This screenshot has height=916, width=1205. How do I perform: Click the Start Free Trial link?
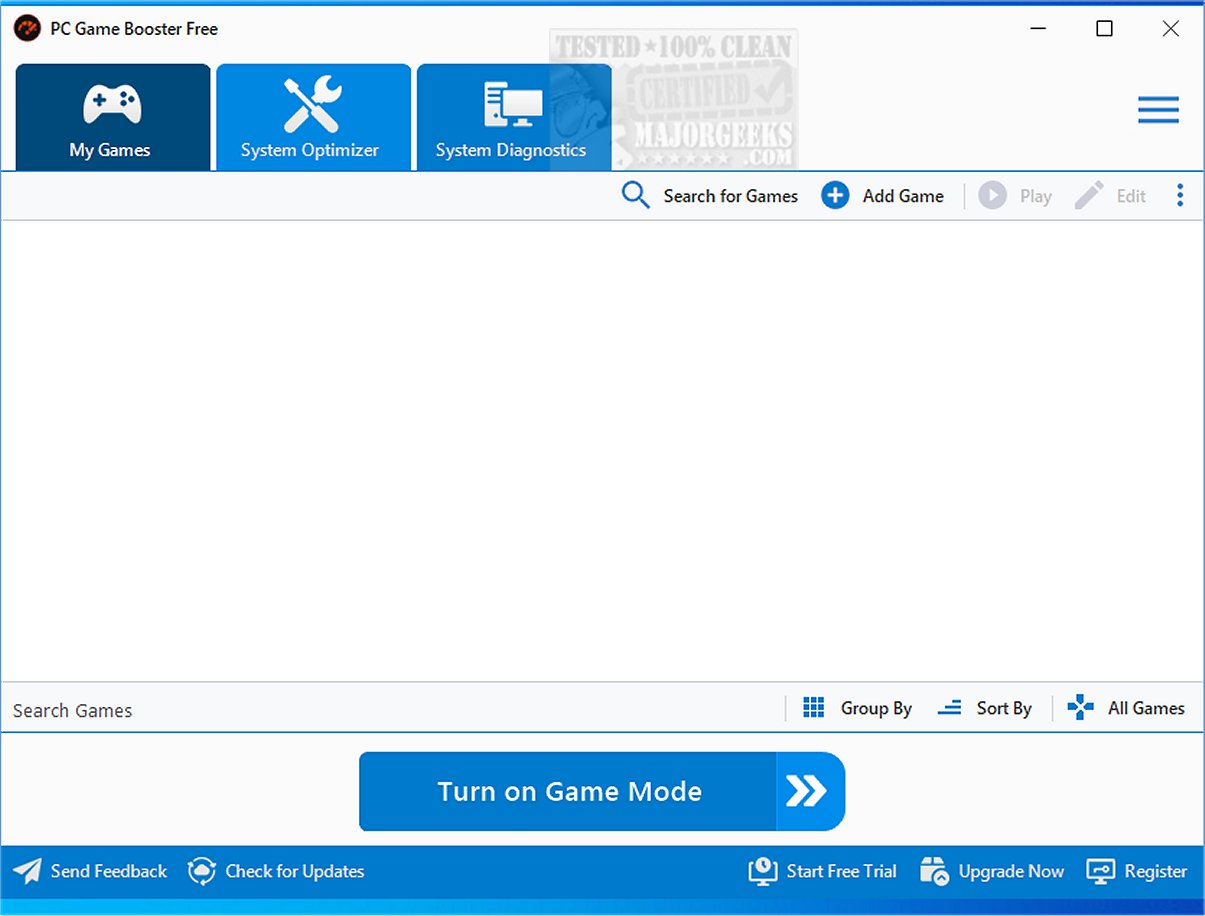842,871
